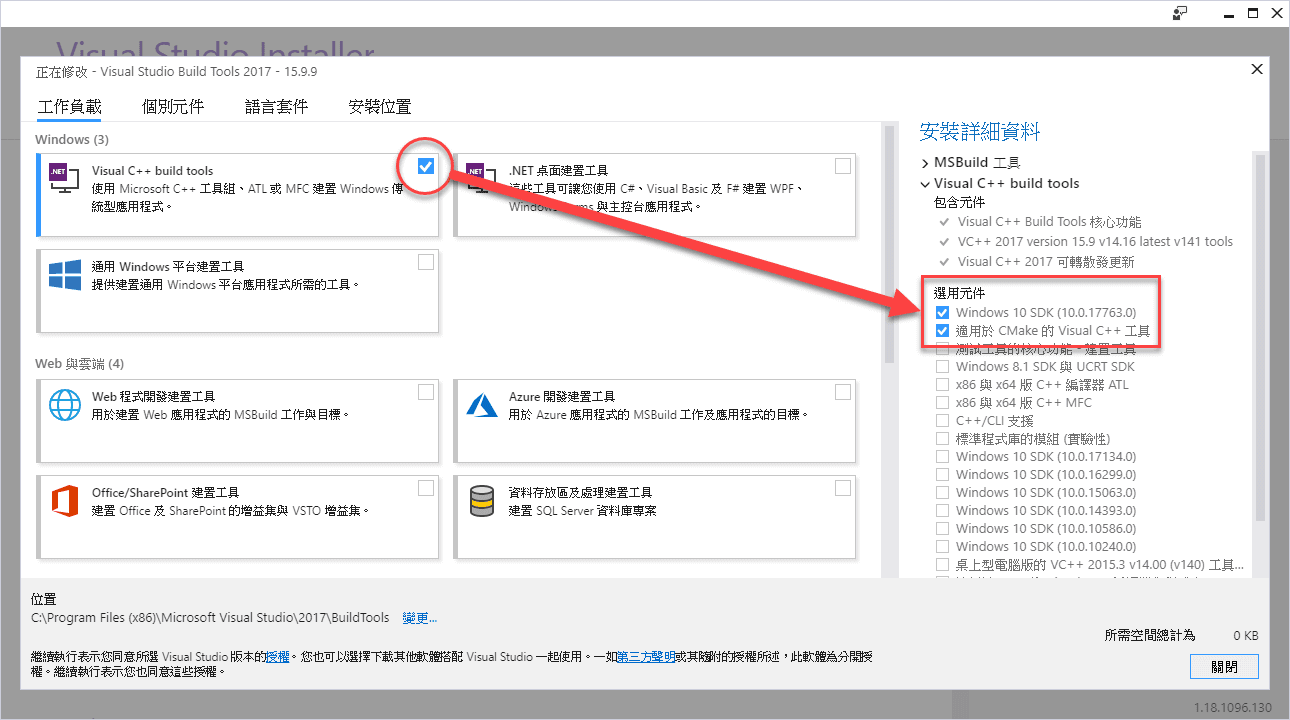Check Windows 10 SDK (10.0.15063.0)
This screenshot has width=1290, height=720.
942,492
